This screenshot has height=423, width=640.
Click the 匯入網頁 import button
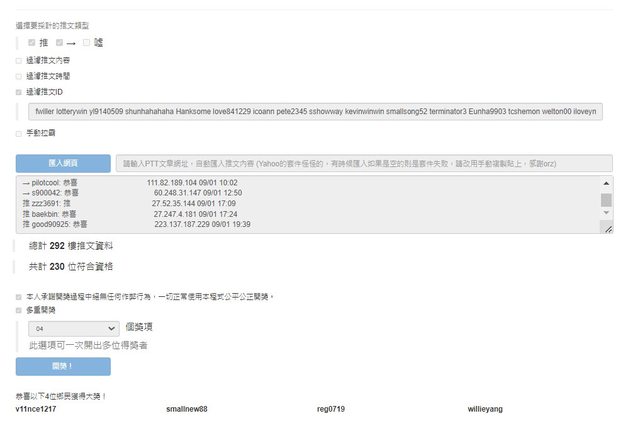(63, 163)
